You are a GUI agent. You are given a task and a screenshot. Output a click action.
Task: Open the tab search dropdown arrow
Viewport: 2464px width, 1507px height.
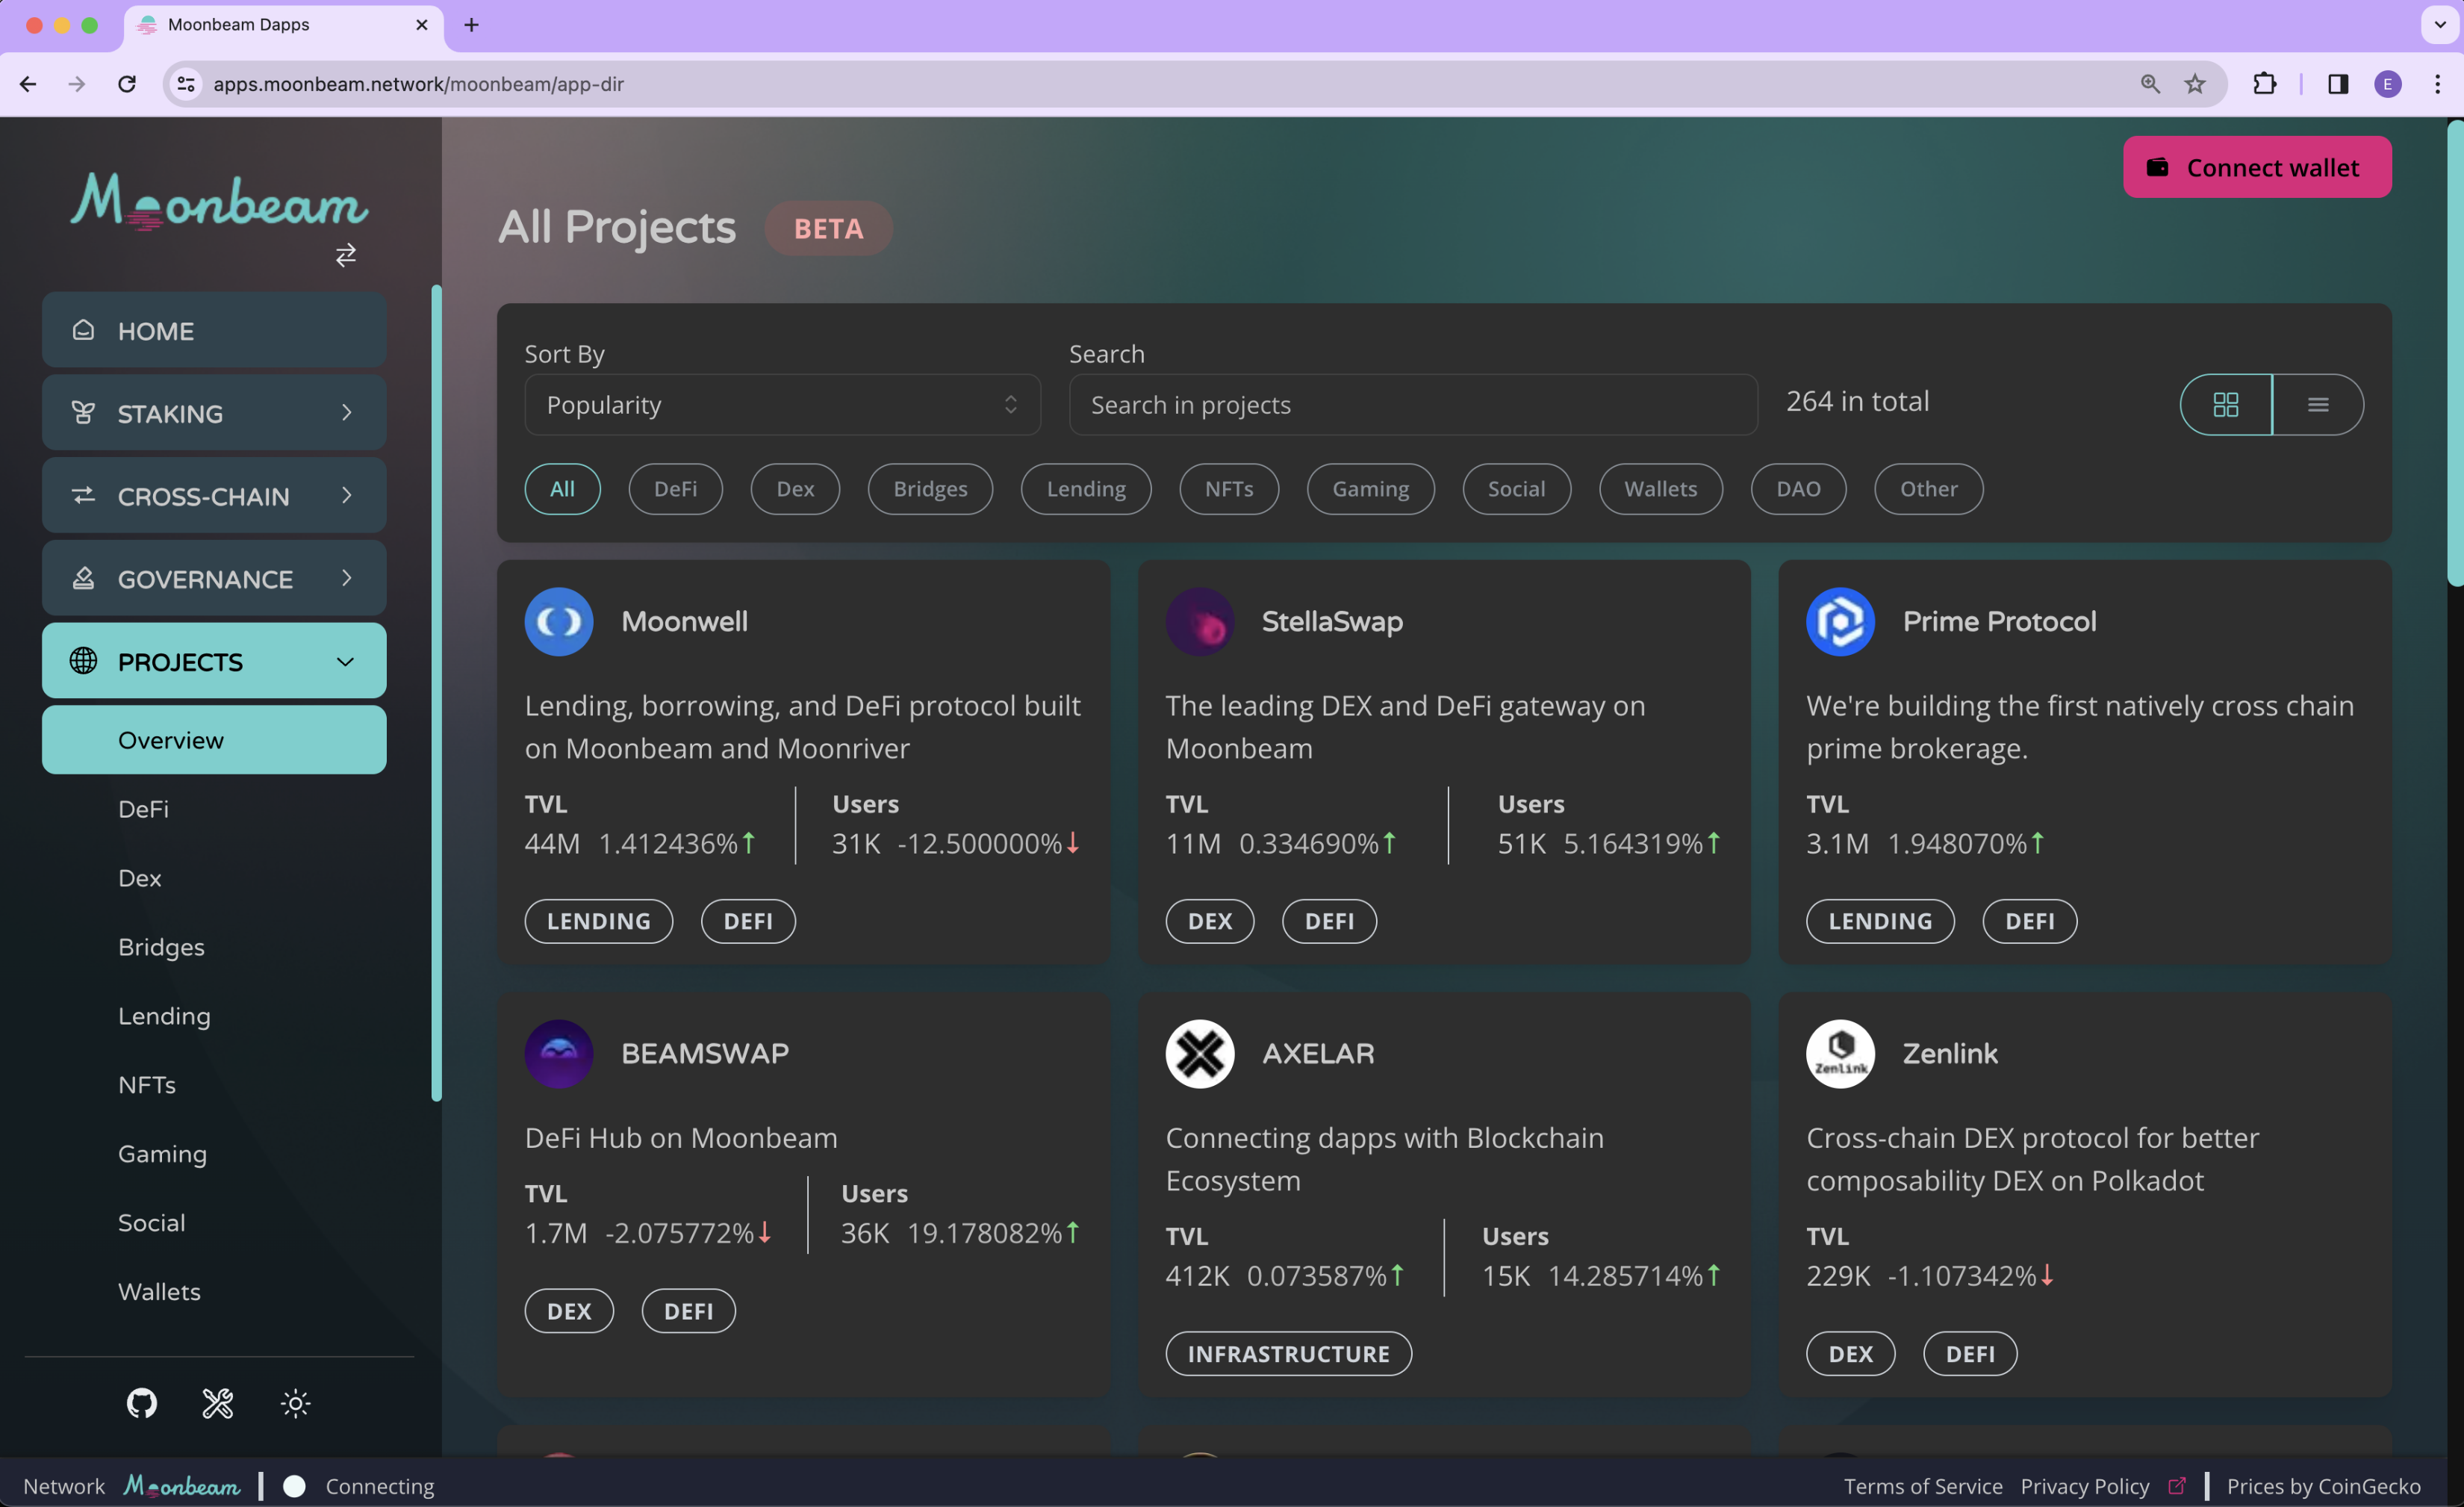[2439, 25]
